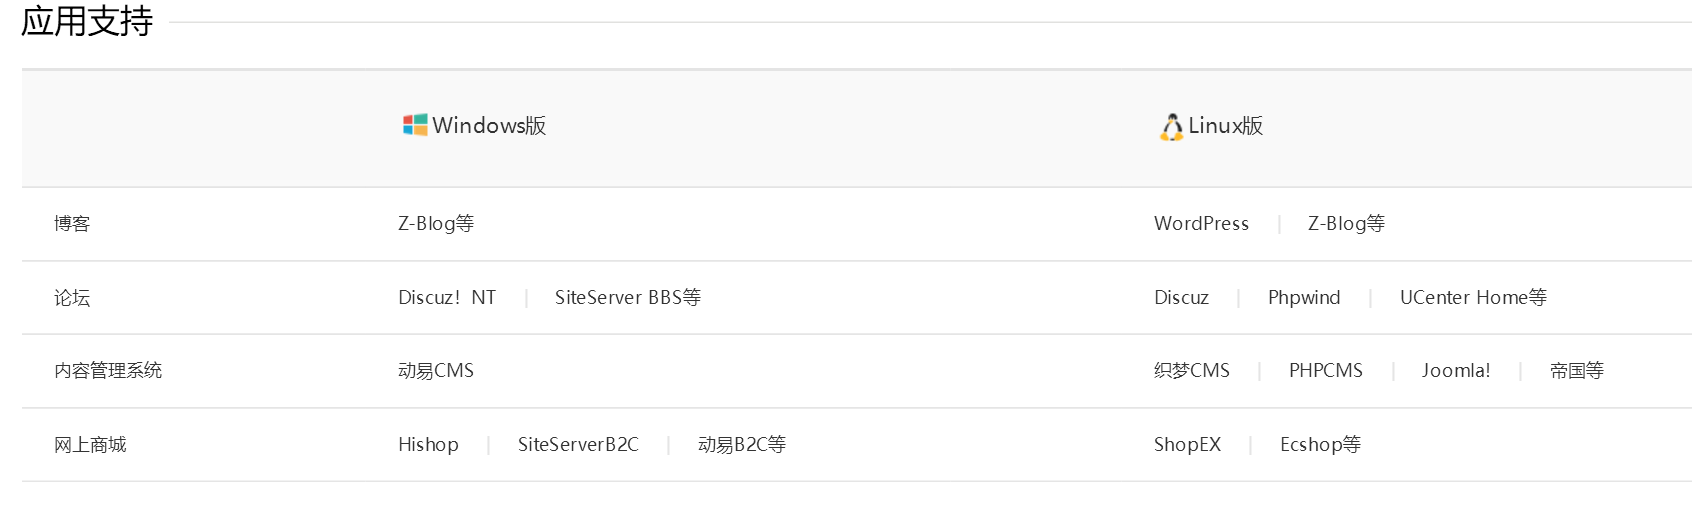Open the WordPress link
Viewport: 1692px width, 528px height.
[x=1201, y=224]
